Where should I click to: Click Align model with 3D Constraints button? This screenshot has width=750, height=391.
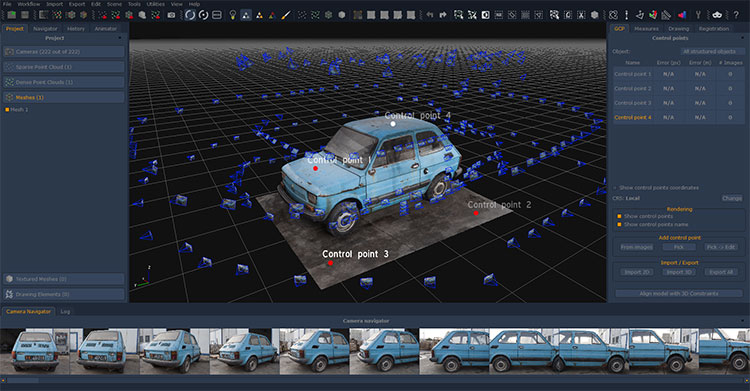[x=679, y=293]
